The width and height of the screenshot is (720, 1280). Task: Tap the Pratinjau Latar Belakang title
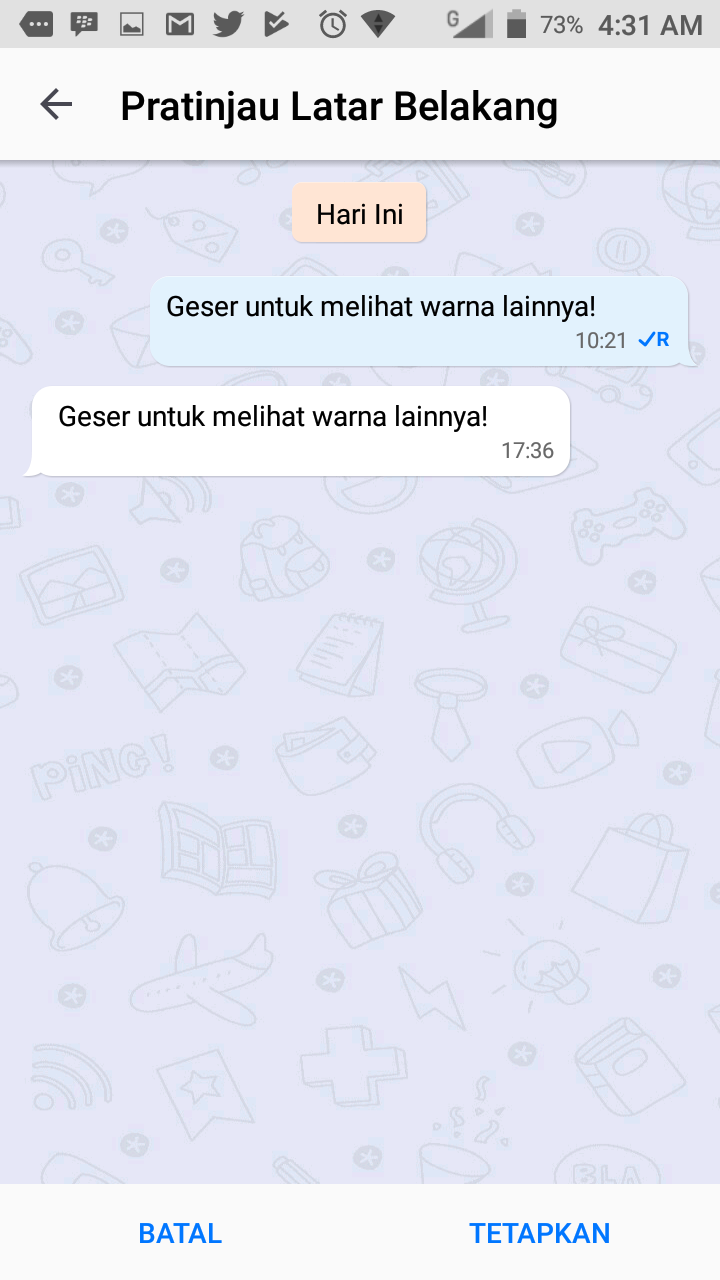(339, 106)
